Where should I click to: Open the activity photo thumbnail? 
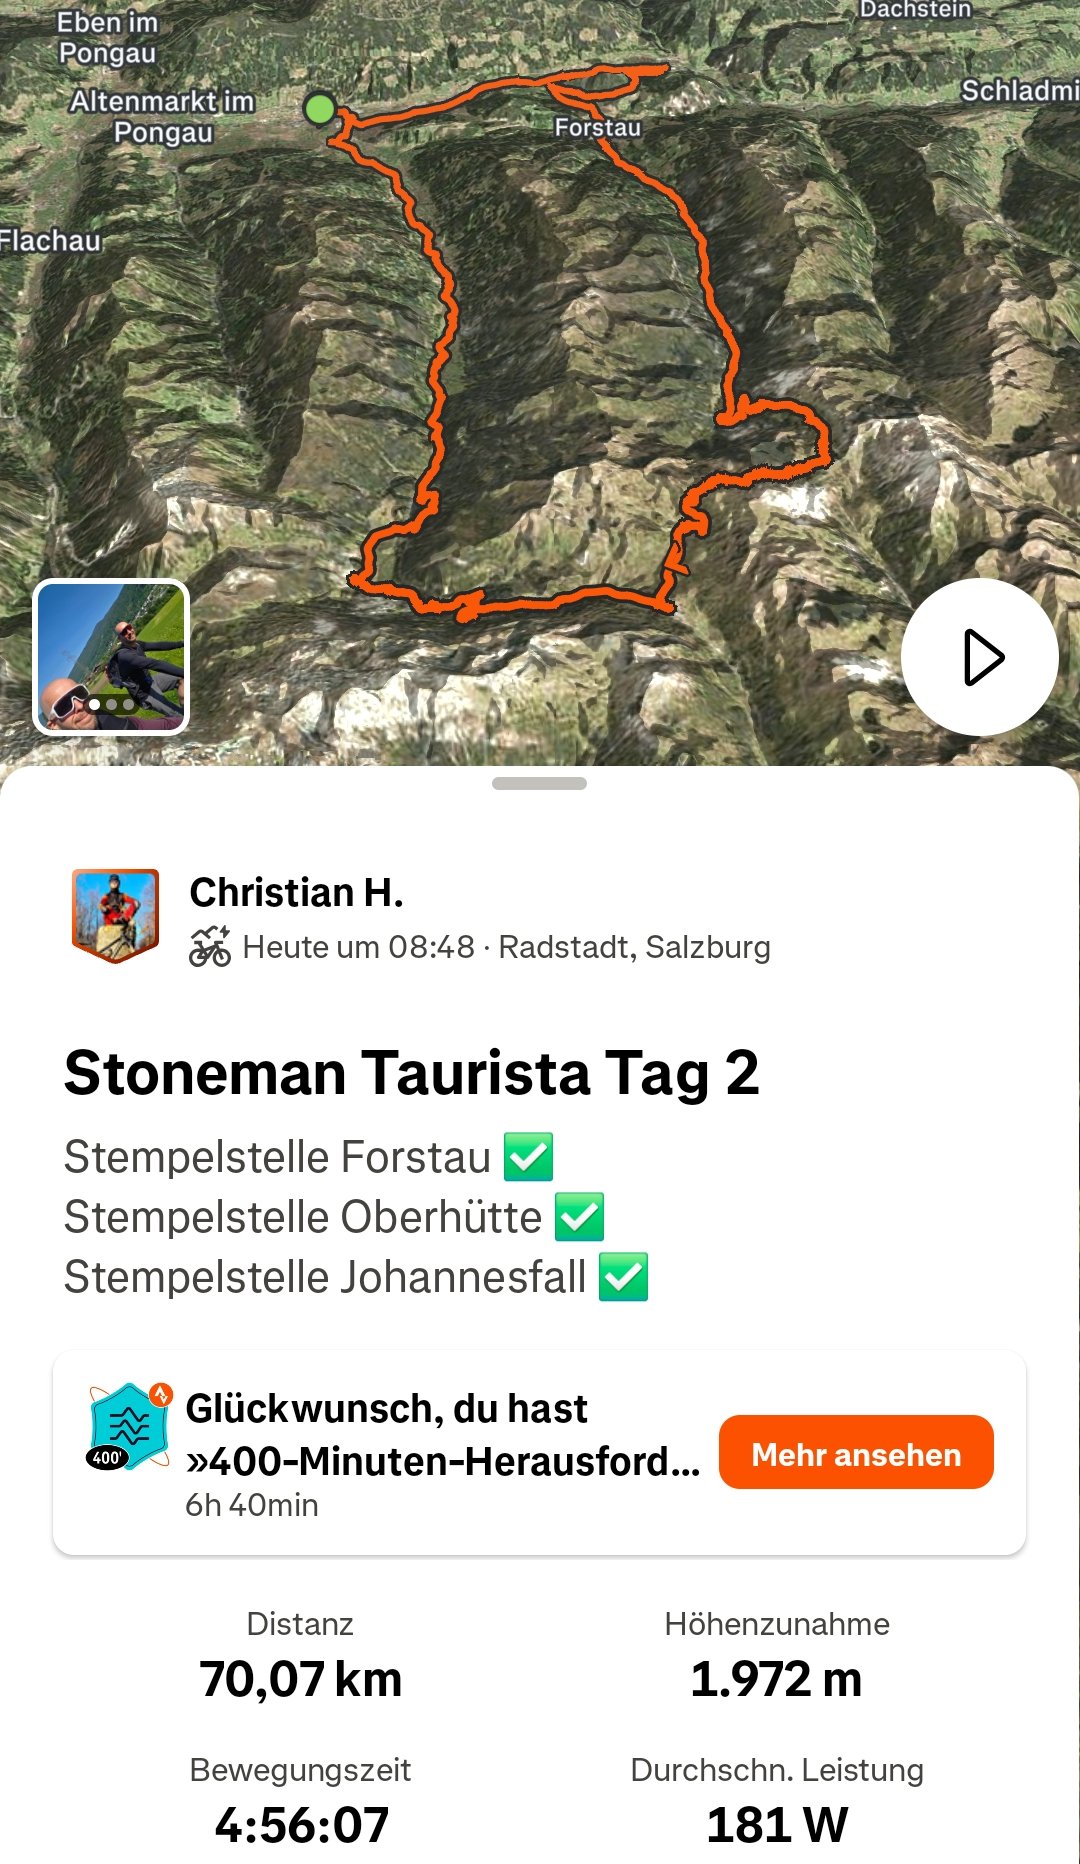point(111,657)
